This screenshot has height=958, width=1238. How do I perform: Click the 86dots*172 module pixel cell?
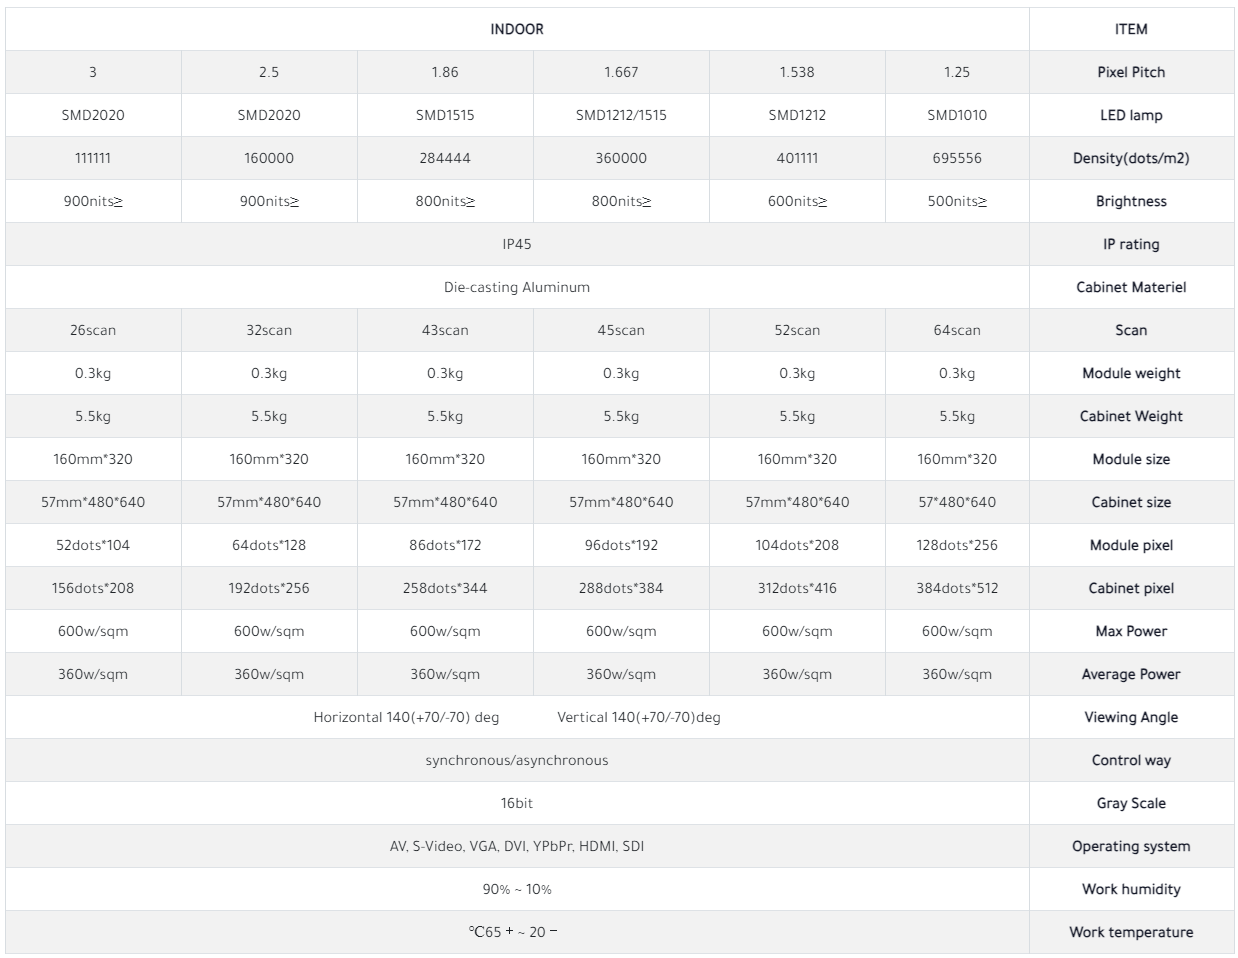pyautogui.click(x=445, y=545)
